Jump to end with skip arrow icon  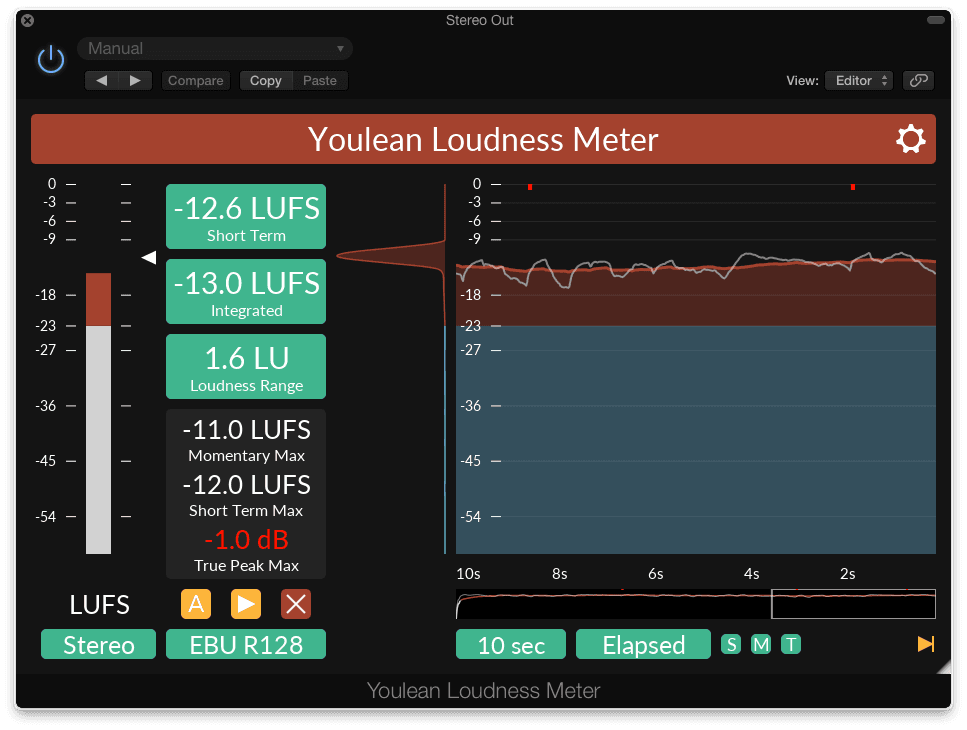point(926,644)
